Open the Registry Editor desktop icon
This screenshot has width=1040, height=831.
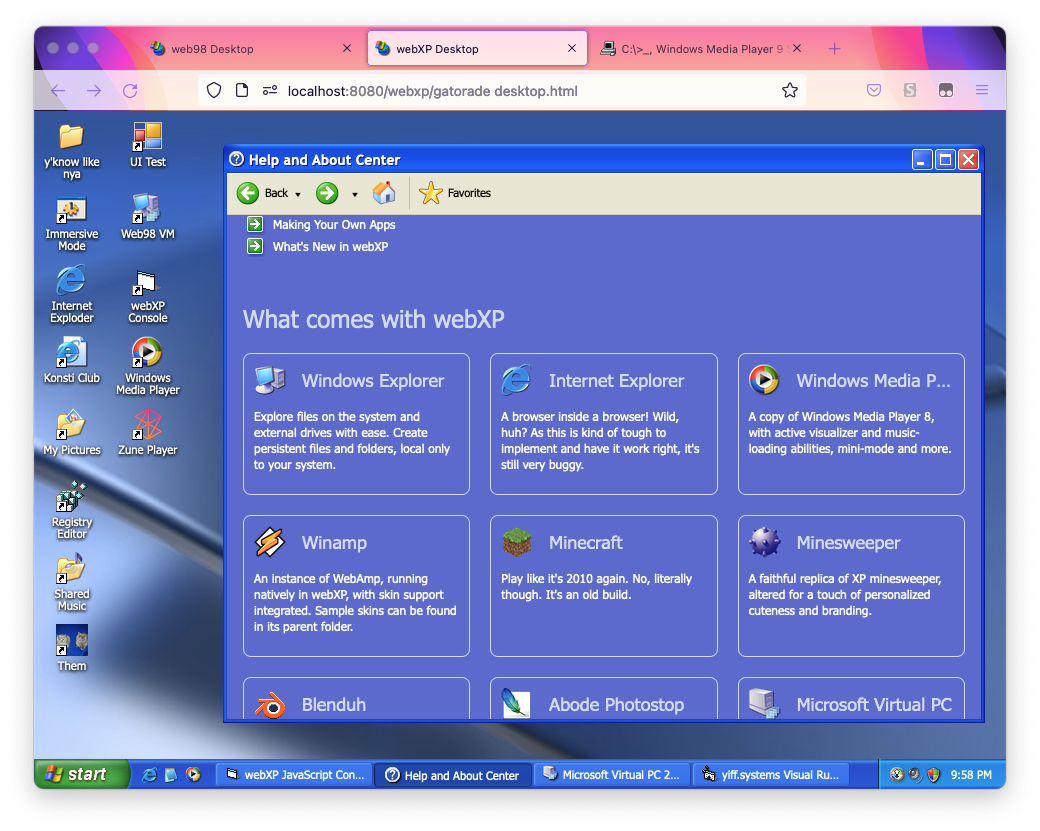point(72,498)
